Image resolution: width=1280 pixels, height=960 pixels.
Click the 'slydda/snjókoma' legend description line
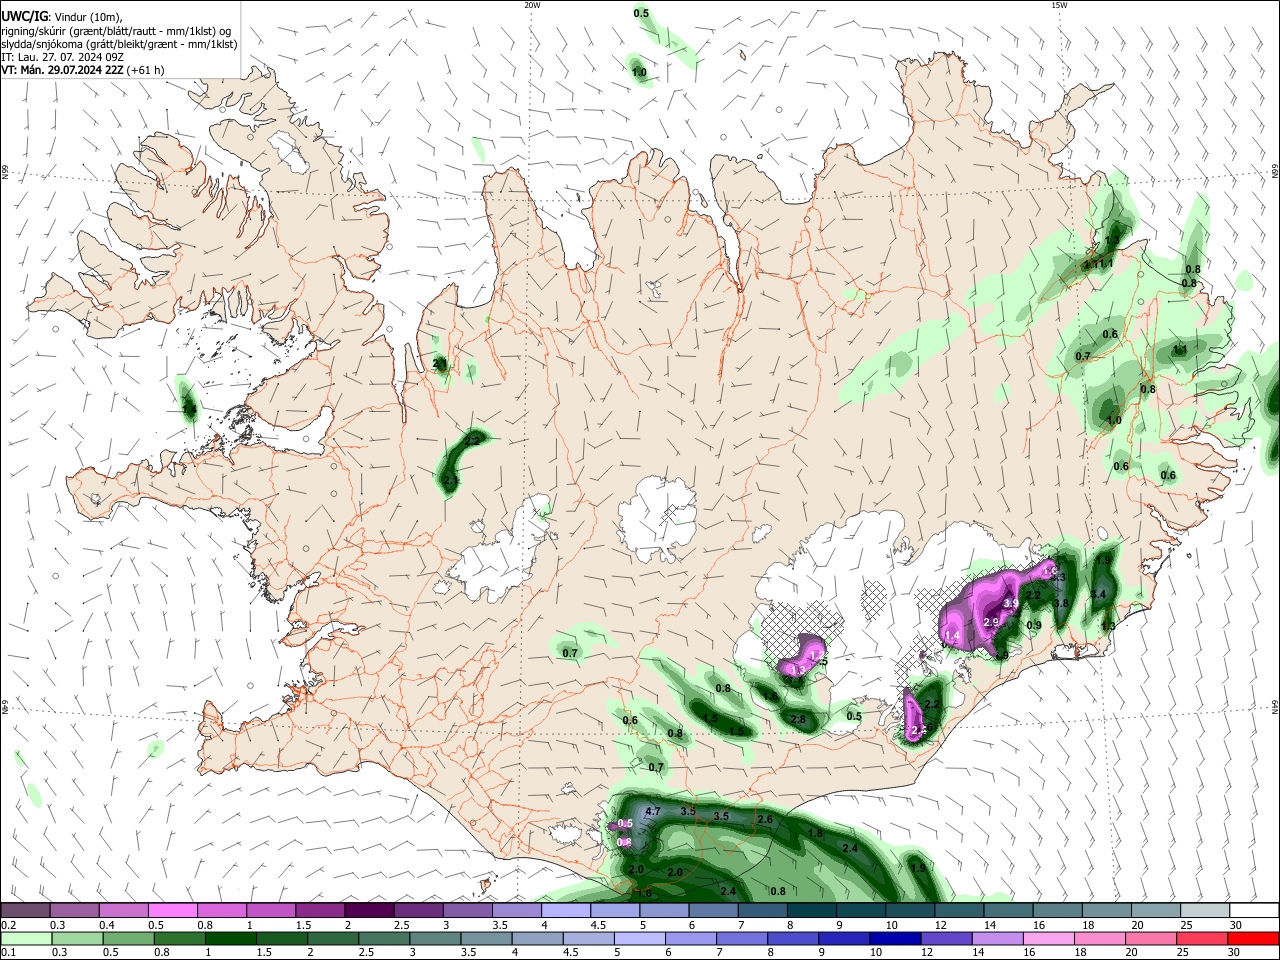pyautogui.click(x=119, y=44)
